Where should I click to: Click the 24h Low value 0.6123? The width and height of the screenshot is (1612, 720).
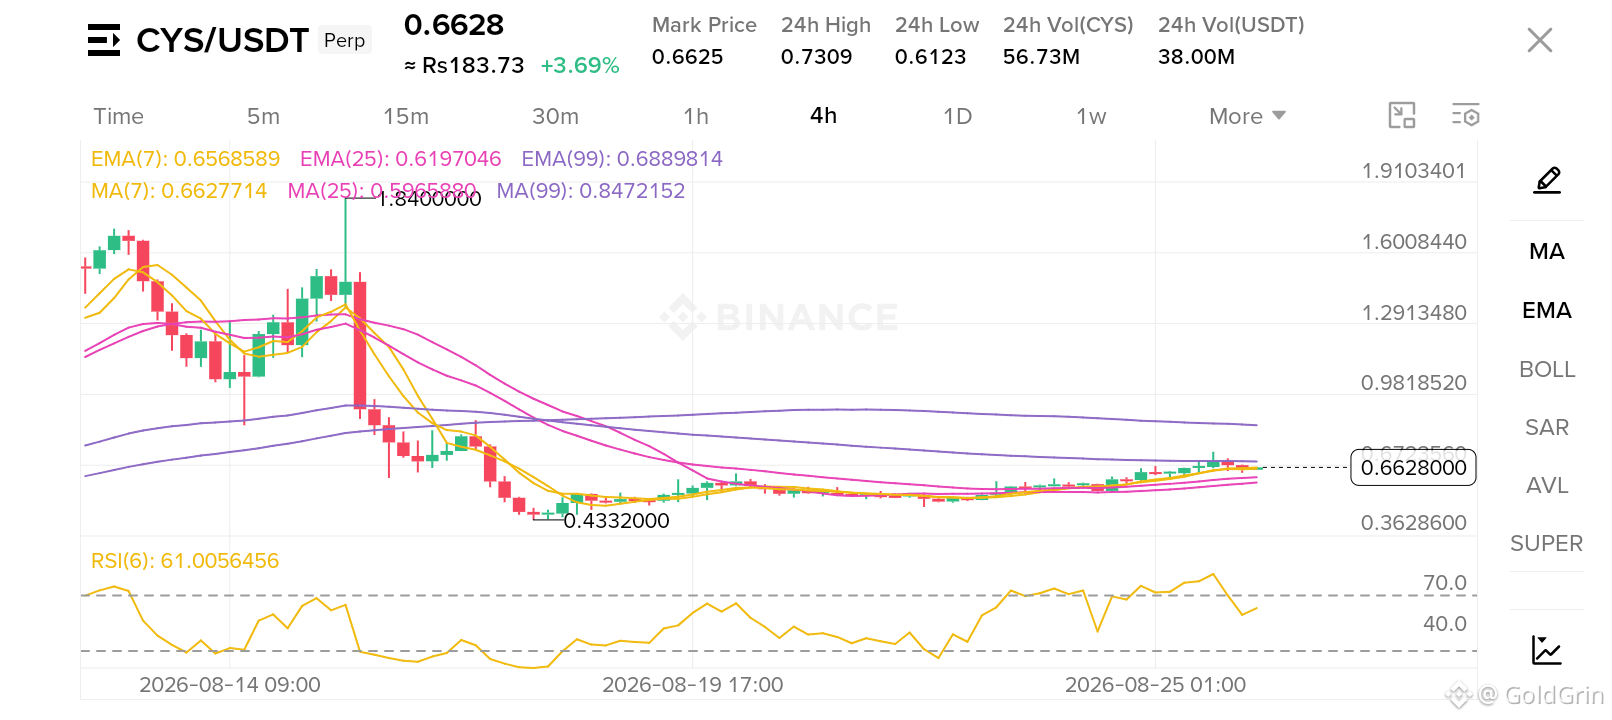pyautogui.click(x=930, y=57)
